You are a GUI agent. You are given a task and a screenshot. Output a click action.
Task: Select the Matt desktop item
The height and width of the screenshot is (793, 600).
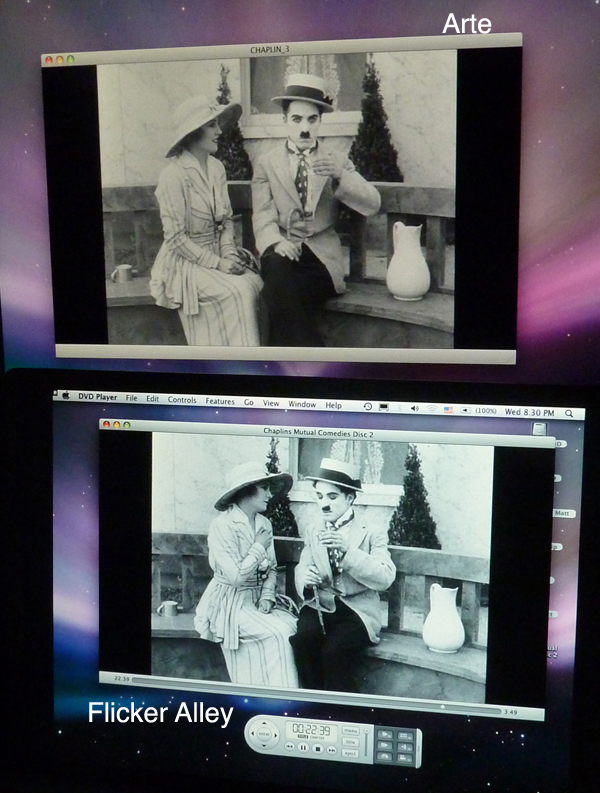(x=563, y=513)
